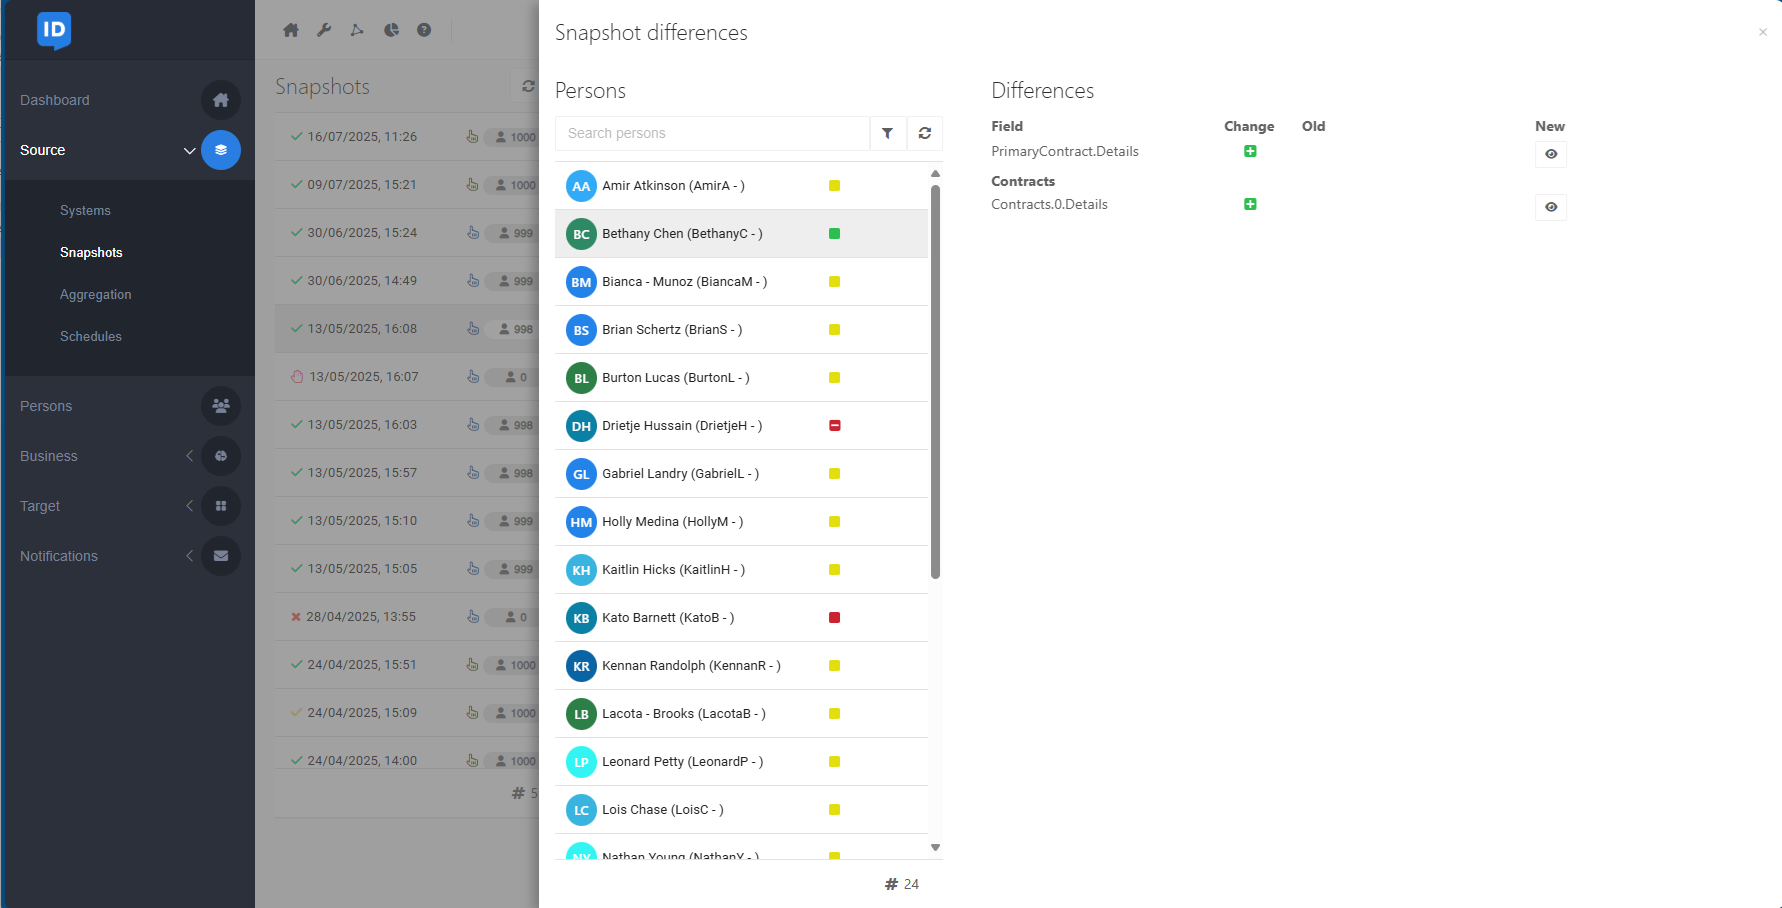Click the filter icon beside person search
This screenshot has width=1782, height=908.
[x=887, y=133]
